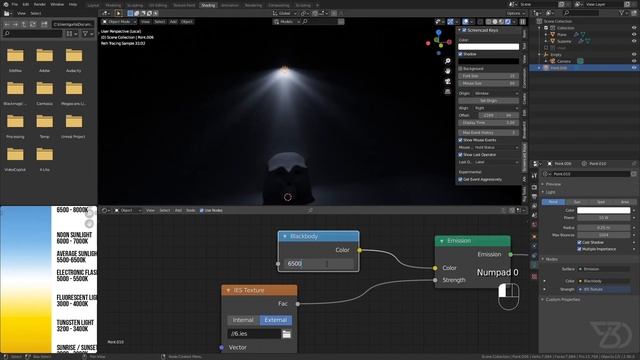The height and width of the screenshot is (360, 640).
Task: Go to parent folder in file browser
Action: [24, 24]
